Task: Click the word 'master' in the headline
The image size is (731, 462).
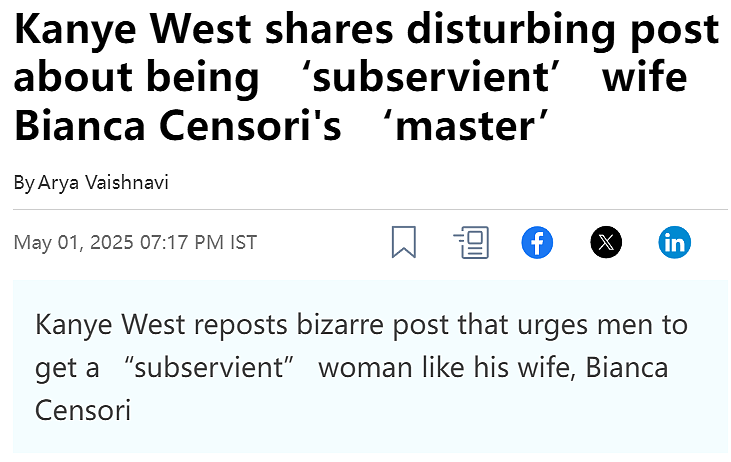Action: pos(464,127)
